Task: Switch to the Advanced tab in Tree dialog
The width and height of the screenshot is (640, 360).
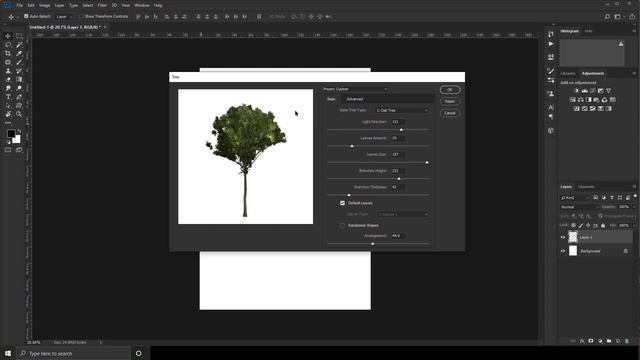Action: point(355,99)
